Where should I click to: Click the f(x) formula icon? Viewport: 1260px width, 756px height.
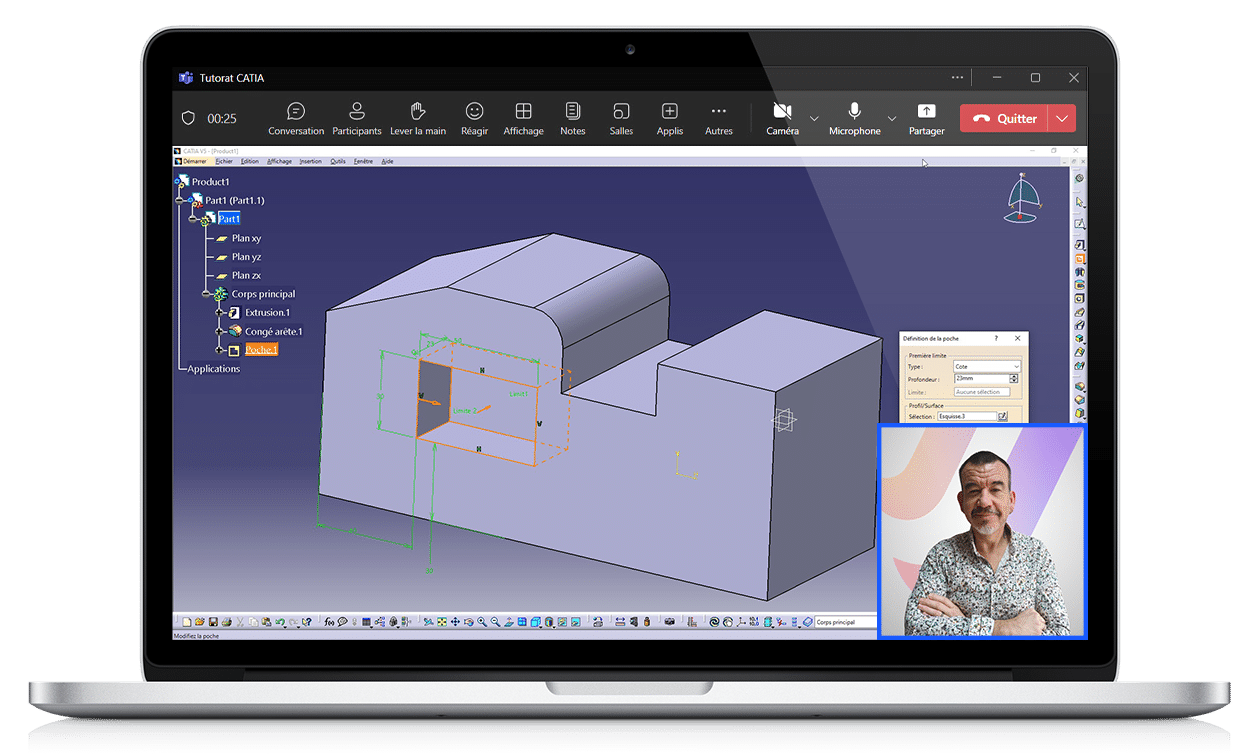coord(329,622)
